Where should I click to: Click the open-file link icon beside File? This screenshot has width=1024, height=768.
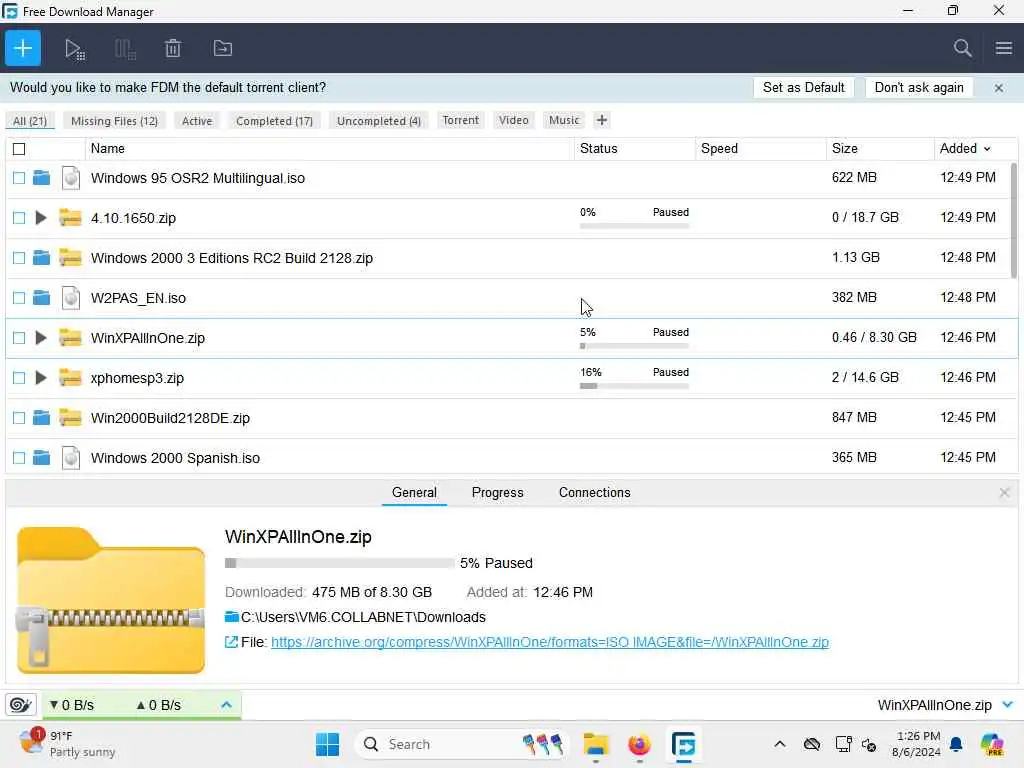coord(231,642)
